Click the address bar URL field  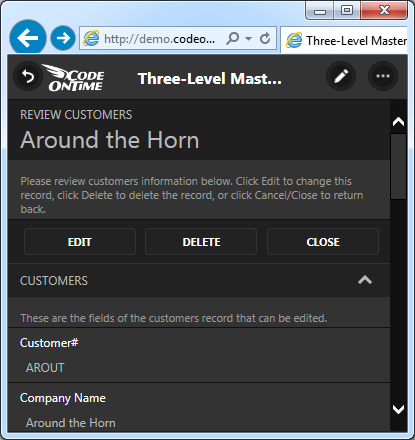coord(159,39)
